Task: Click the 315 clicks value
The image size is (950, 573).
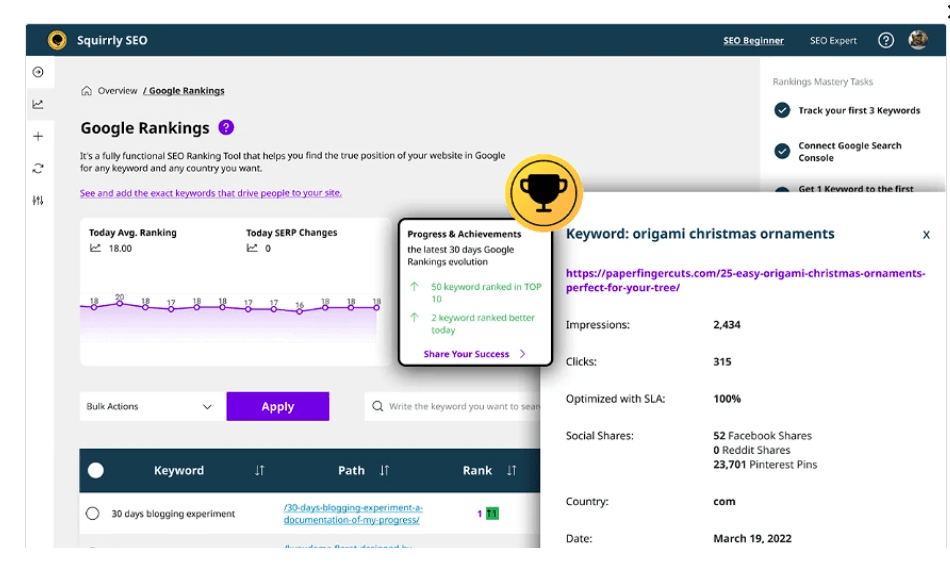Action: [722, 362]
